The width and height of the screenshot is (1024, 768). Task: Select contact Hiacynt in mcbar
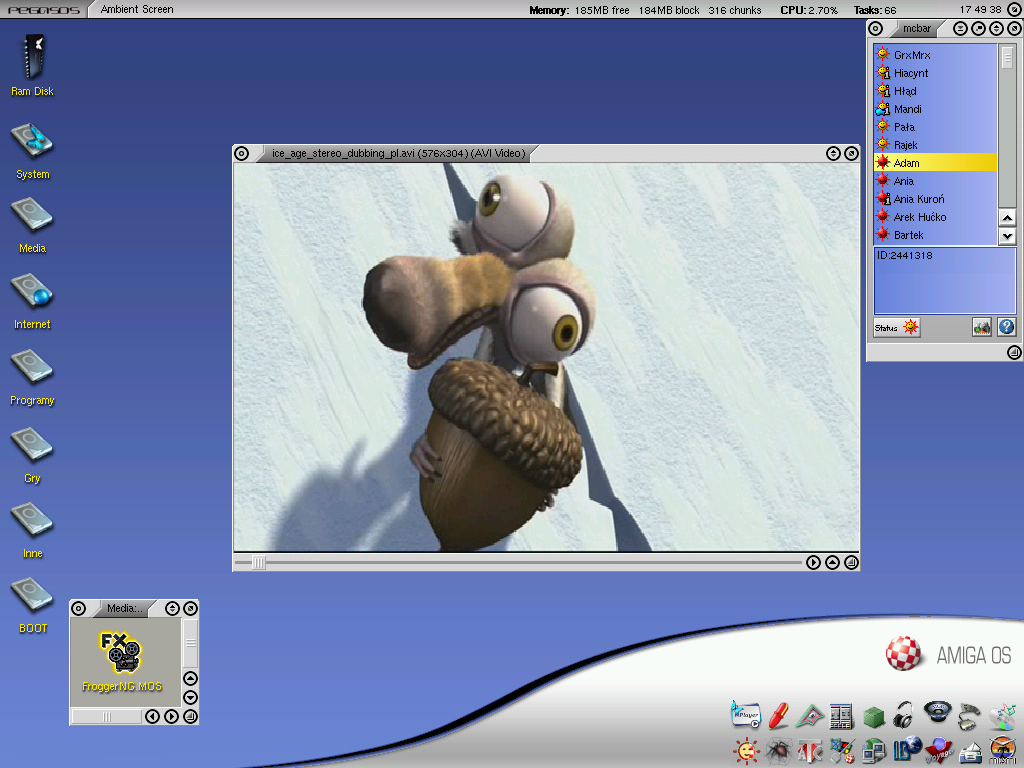(935, 73)
